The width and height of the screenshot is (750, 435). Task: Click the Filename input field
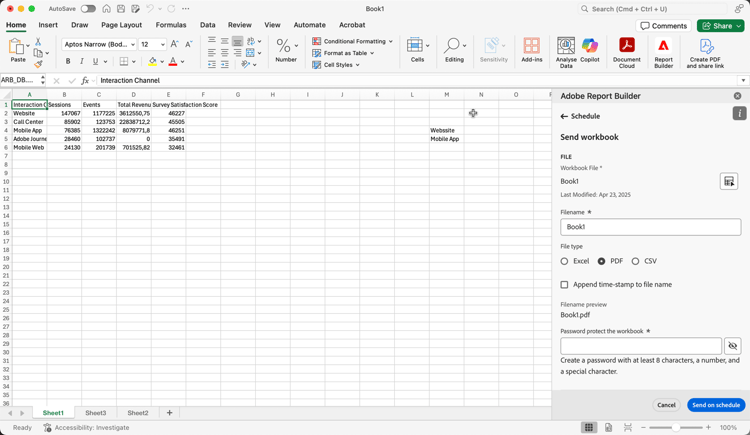click(651, 227)
